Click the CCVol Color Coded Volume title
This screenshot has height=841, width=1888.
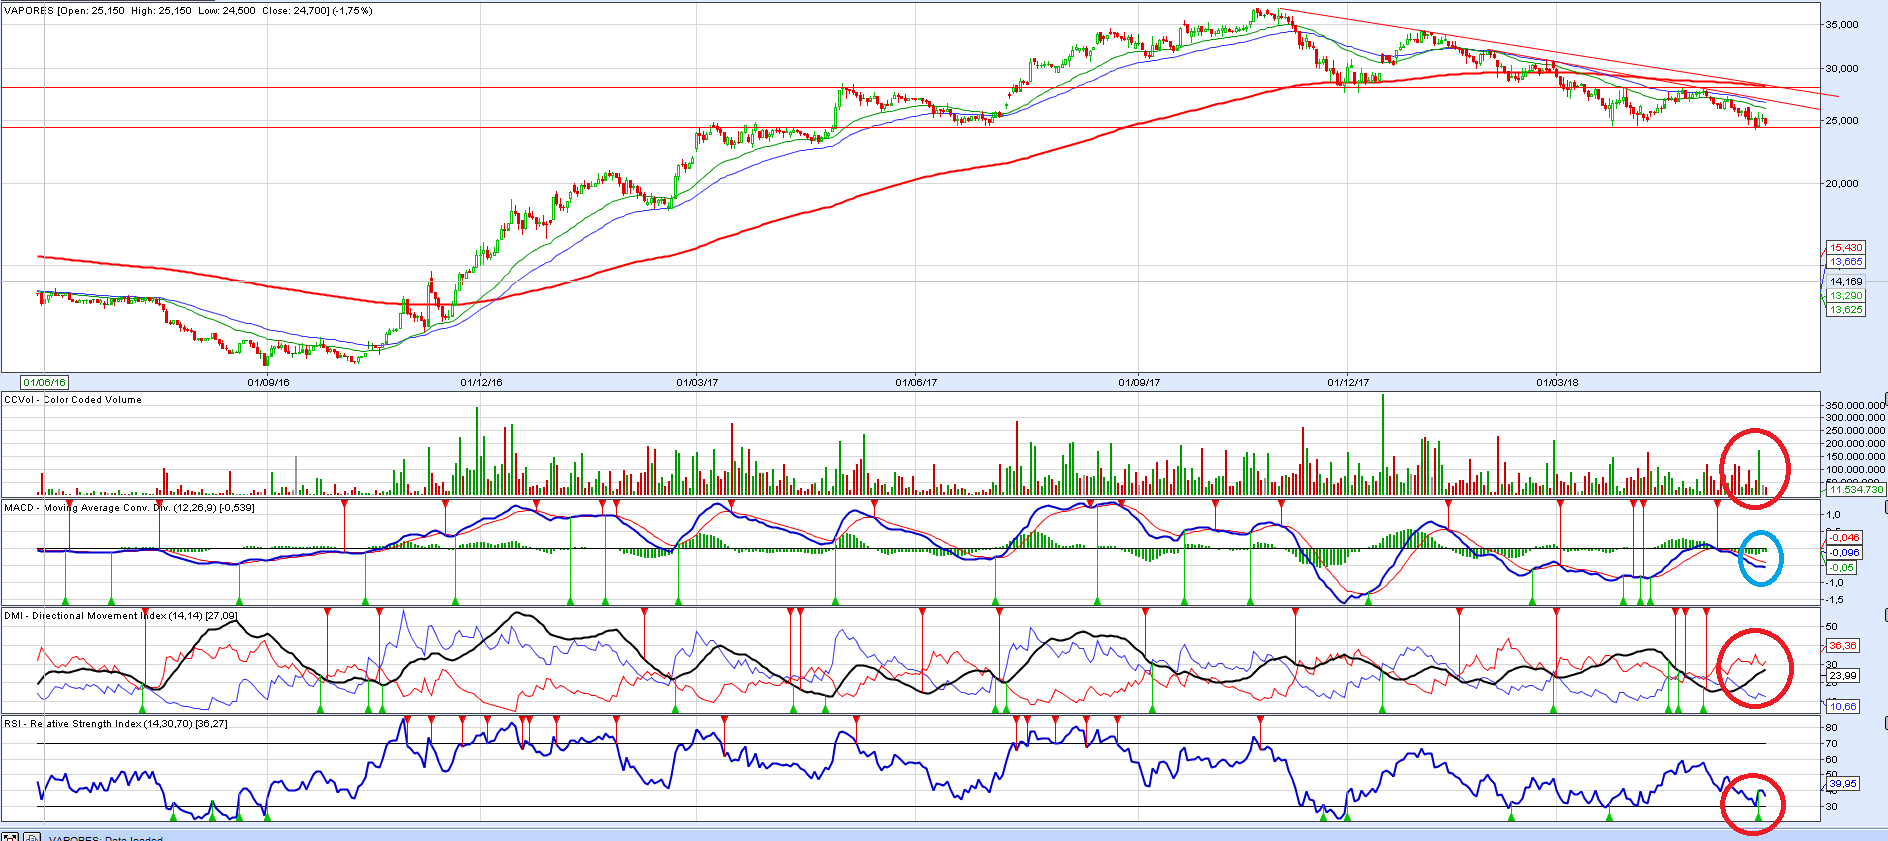coord(73,400)
